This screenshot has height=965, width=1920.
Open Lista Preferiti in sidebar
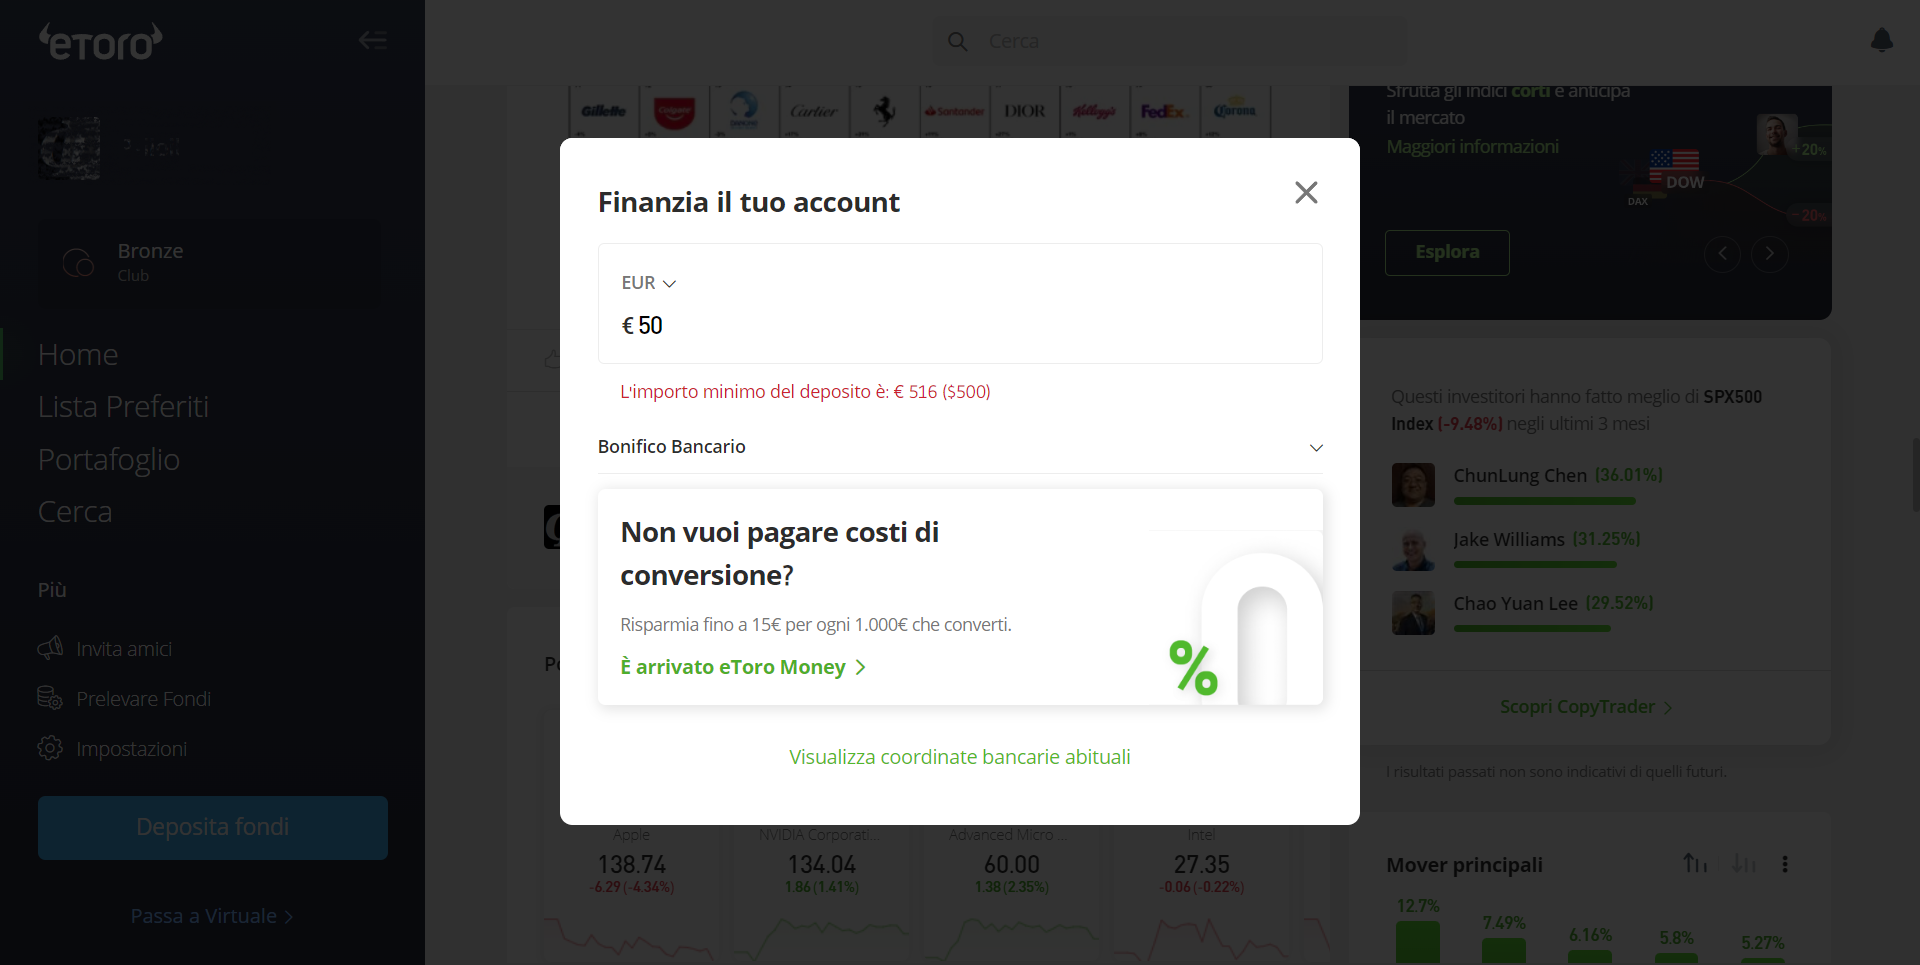tap(123, 407)
